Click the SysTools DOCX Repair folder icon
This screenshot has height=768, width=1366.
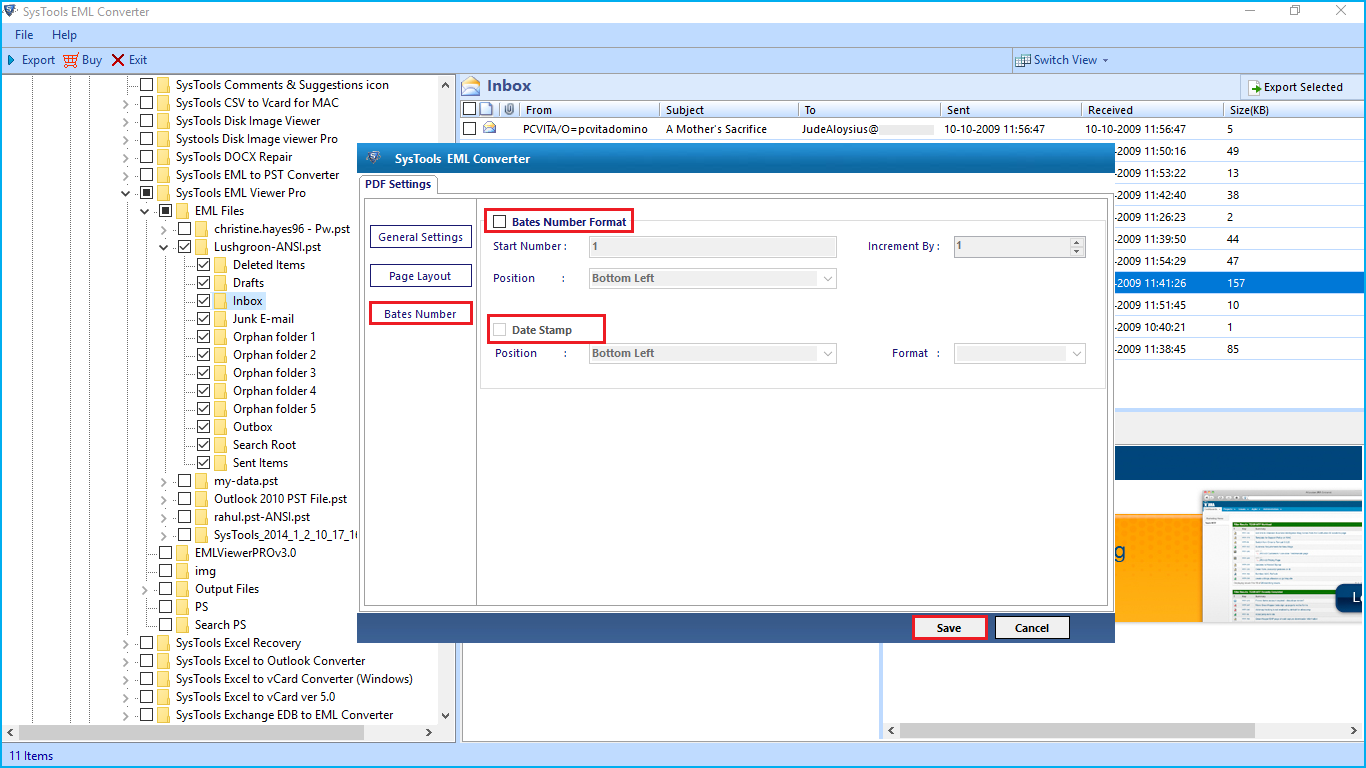[x=163, y=157]
